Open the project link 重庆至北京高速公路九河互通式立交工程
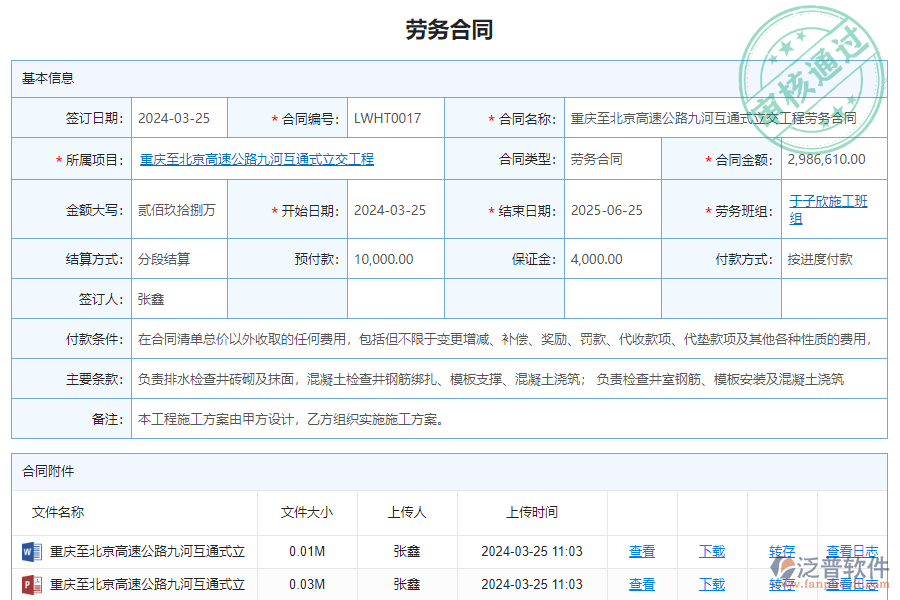Viewport: 900px width, 600px height. click(253, 160)
